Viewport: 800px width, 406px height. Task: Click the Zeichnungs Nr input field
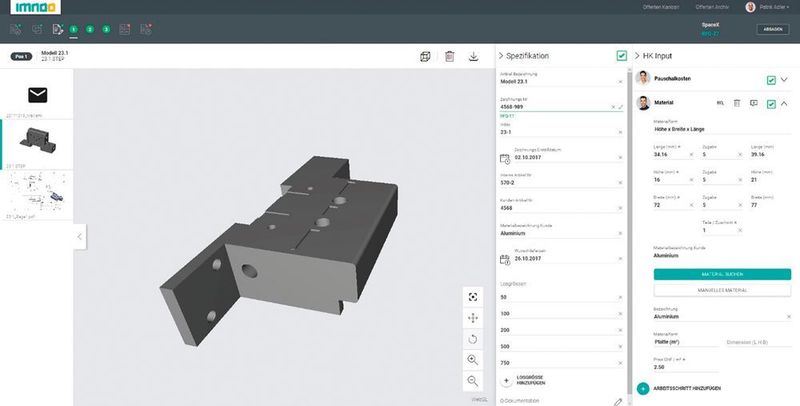tap(553, 106)
